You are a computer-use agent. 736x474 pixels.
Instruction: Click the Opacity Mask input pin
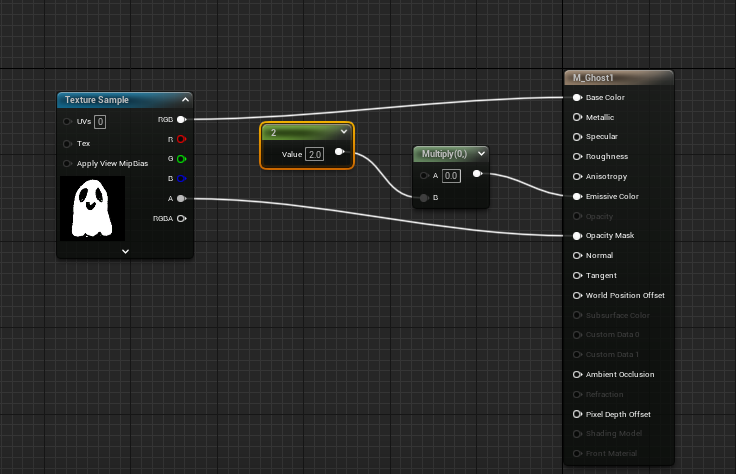[578, 236]
